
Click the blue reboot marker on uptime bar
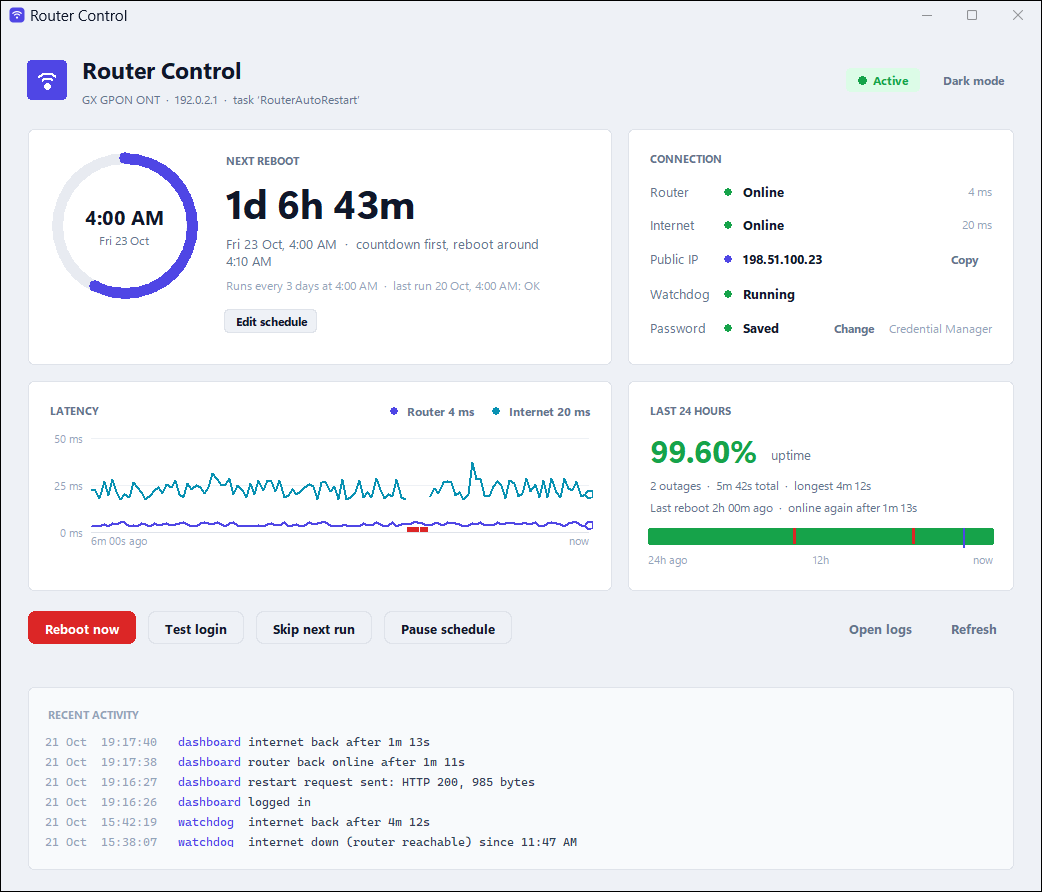(x=964, y=537)
